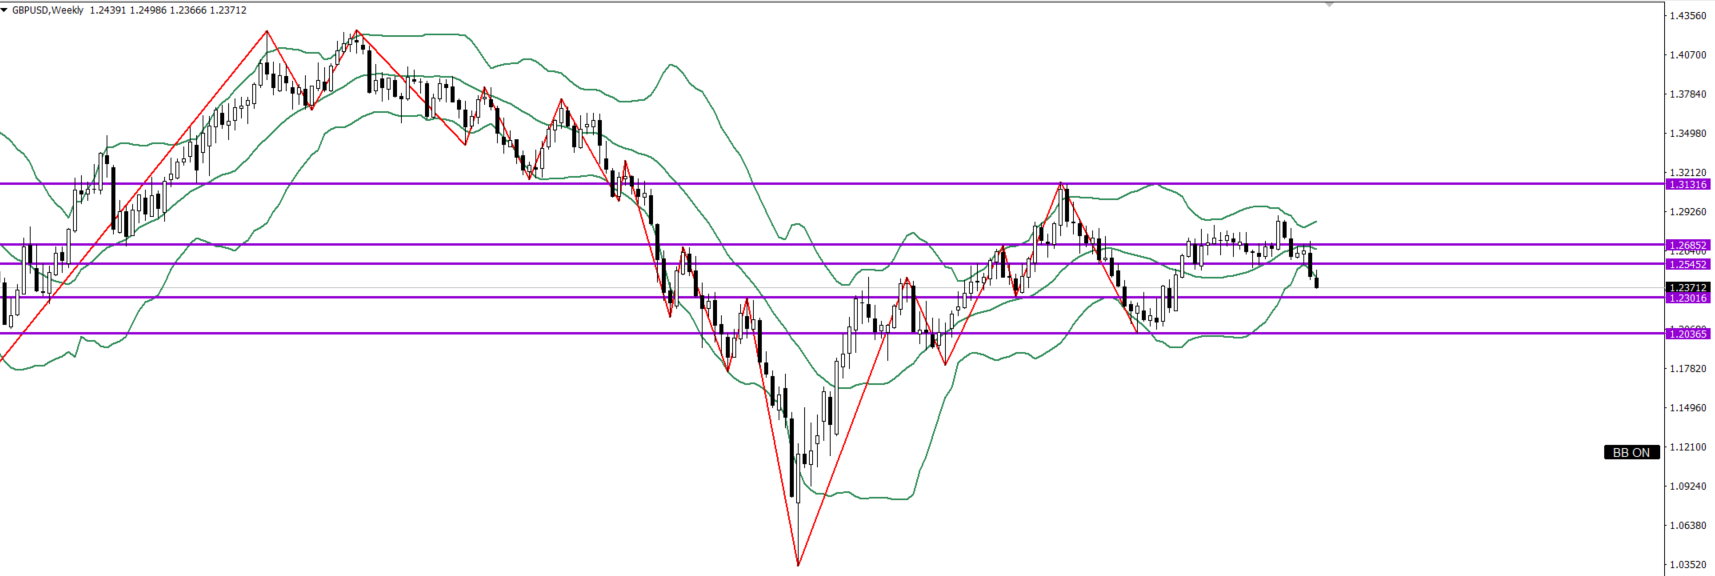Click the 1.17820 price scale label
Viewport: 1715px width, 576px height.
pyautogui.click(x=1688, y=369)
